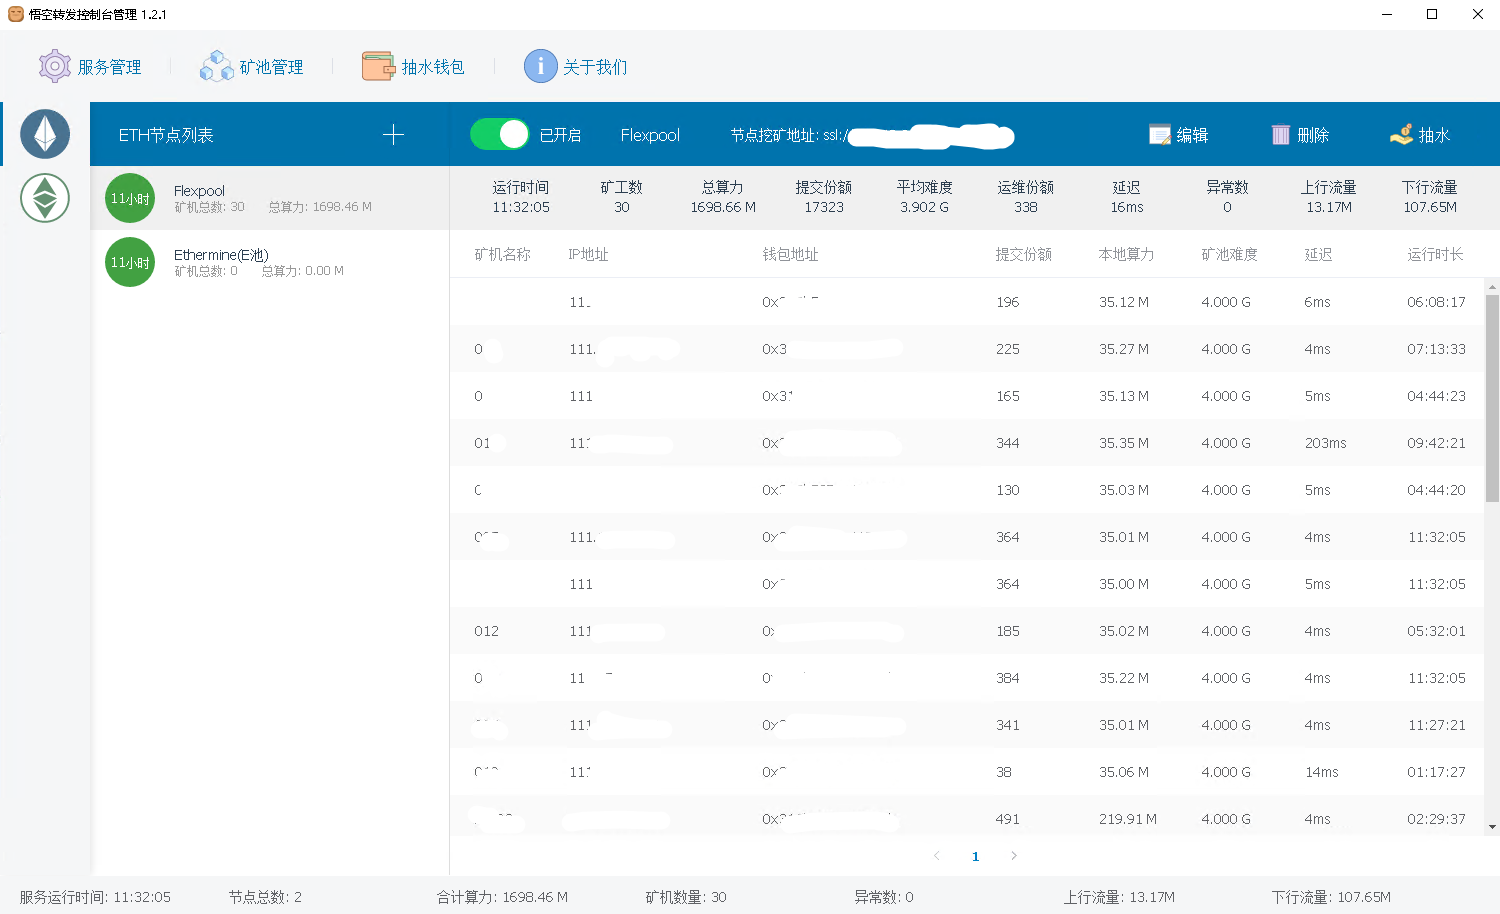Open 抽水钱包 menu label

pyautogui.click(x=433, y=67)
